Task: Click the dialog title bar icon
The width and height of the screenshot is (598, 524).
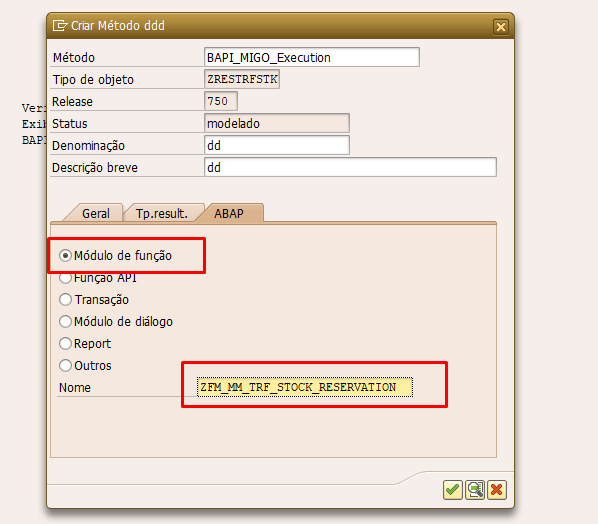Action: [60, 26]
